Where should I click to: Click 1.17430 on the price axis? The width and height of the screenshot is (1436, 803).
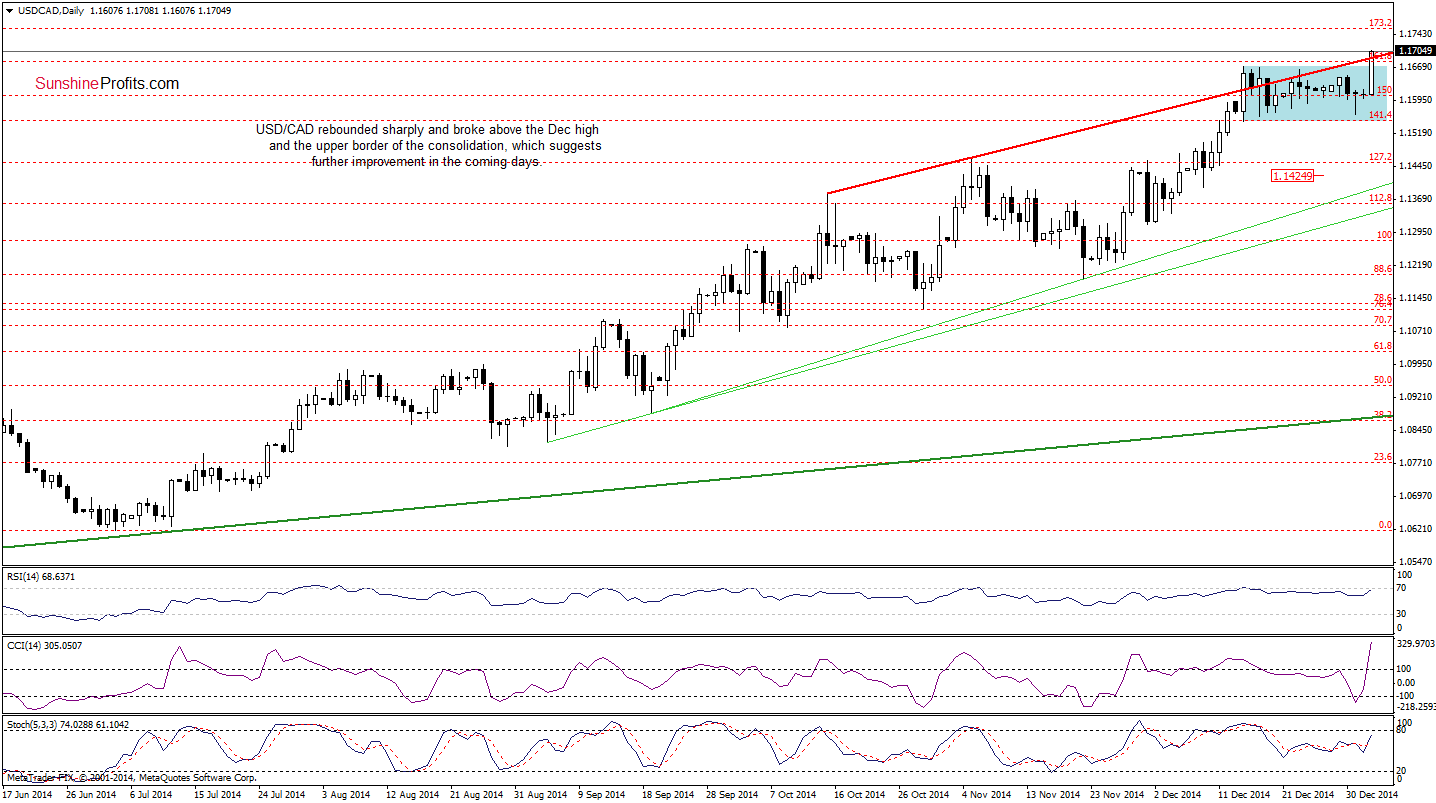pyautogui.click(x=1416, y=34)
